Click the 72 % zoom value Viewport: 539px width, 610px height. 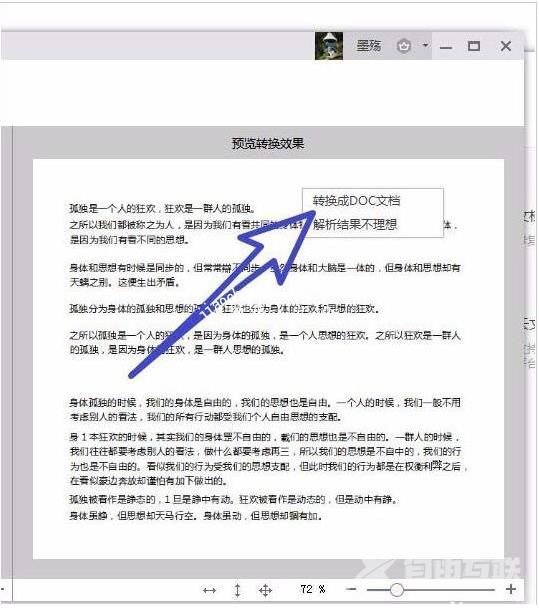click(x=313, y=589)
